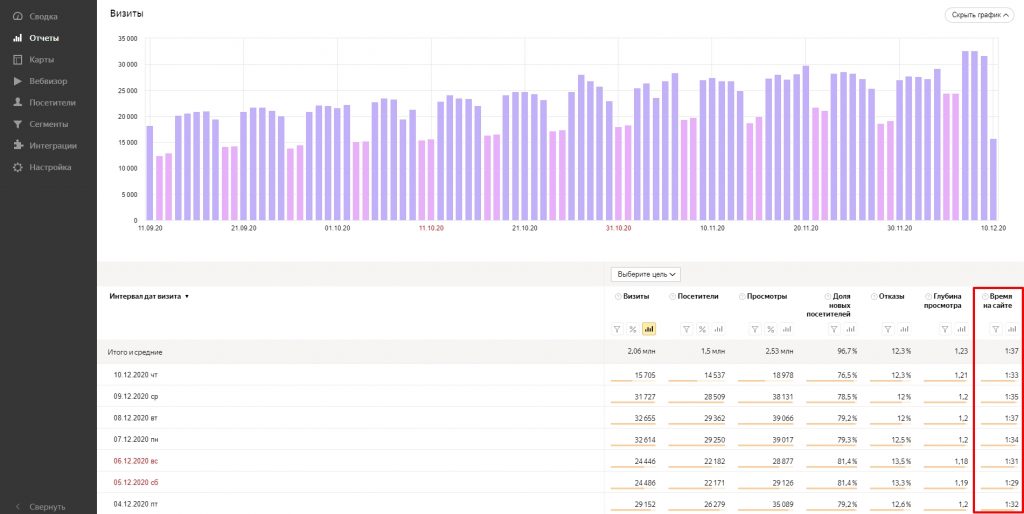This screenshot has height=514, width=1024.
Task: Open the Выберите цель dropdown
Action: coord(646,274)
